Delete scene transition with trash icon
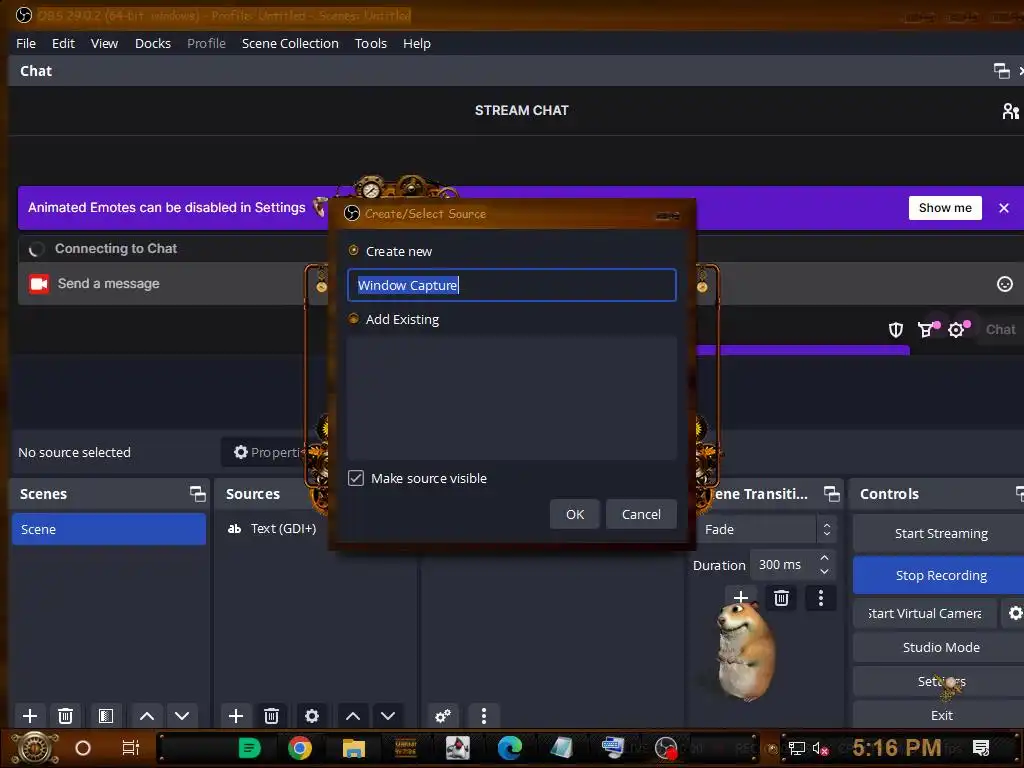The image size is (1024, 768). tap(781, 598)
